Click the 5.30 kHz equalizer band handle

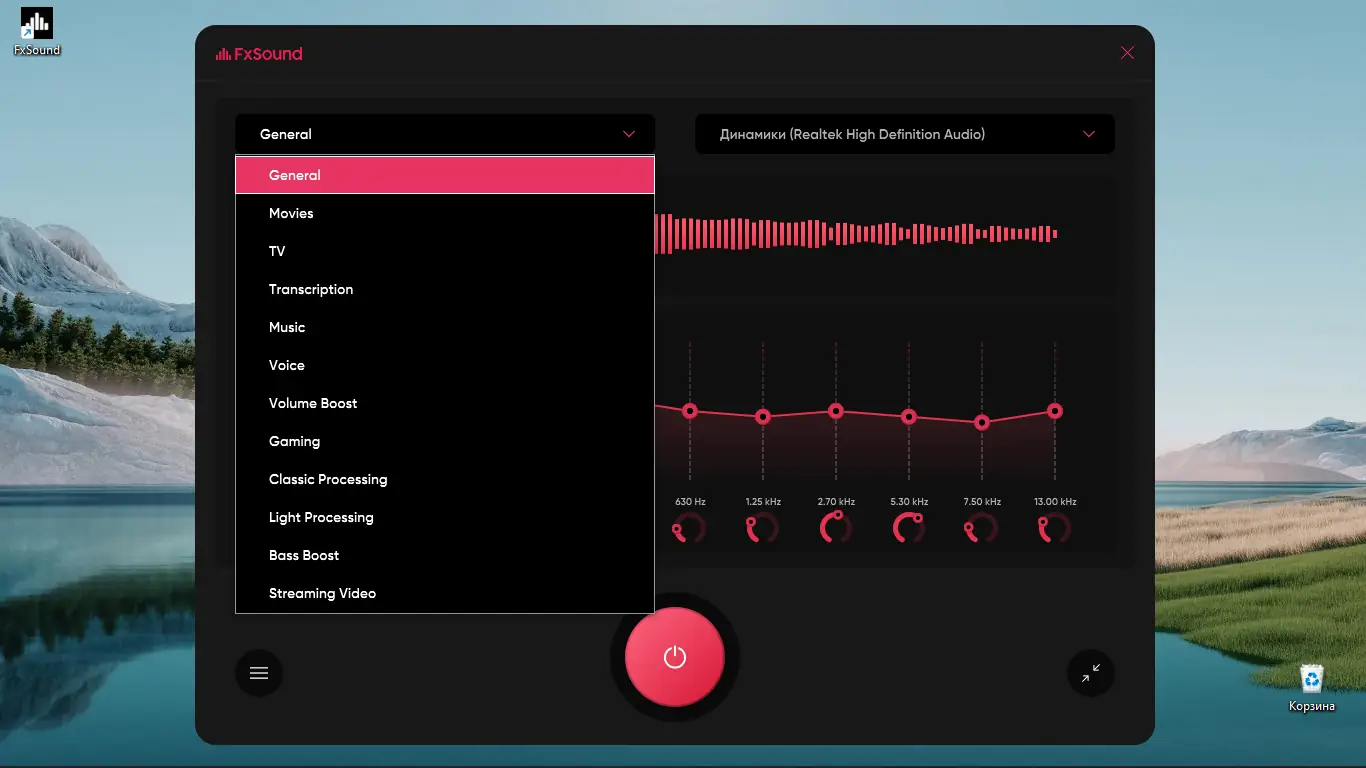pyautogui.click(x=909, y=417)
